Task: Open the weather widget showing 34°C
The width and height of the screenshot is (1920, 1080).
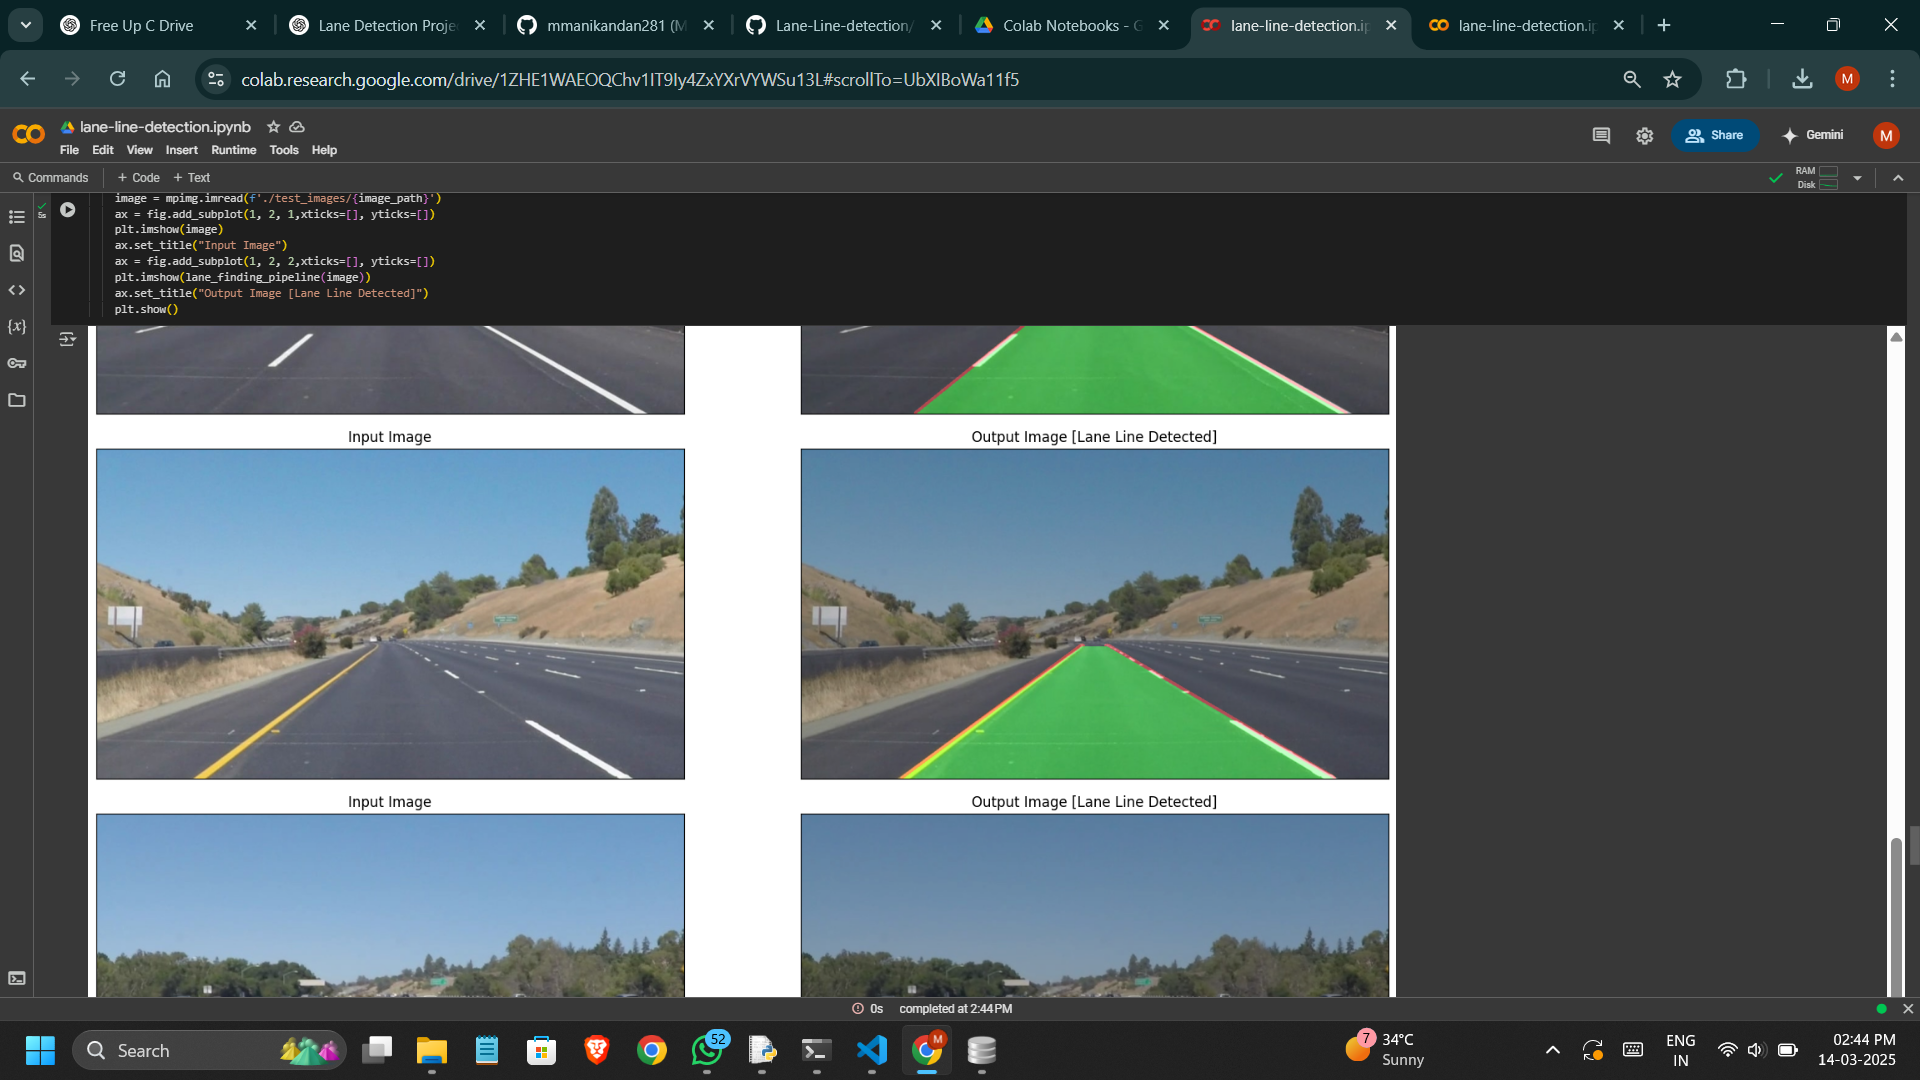Action: [x=1385, y=1050]
